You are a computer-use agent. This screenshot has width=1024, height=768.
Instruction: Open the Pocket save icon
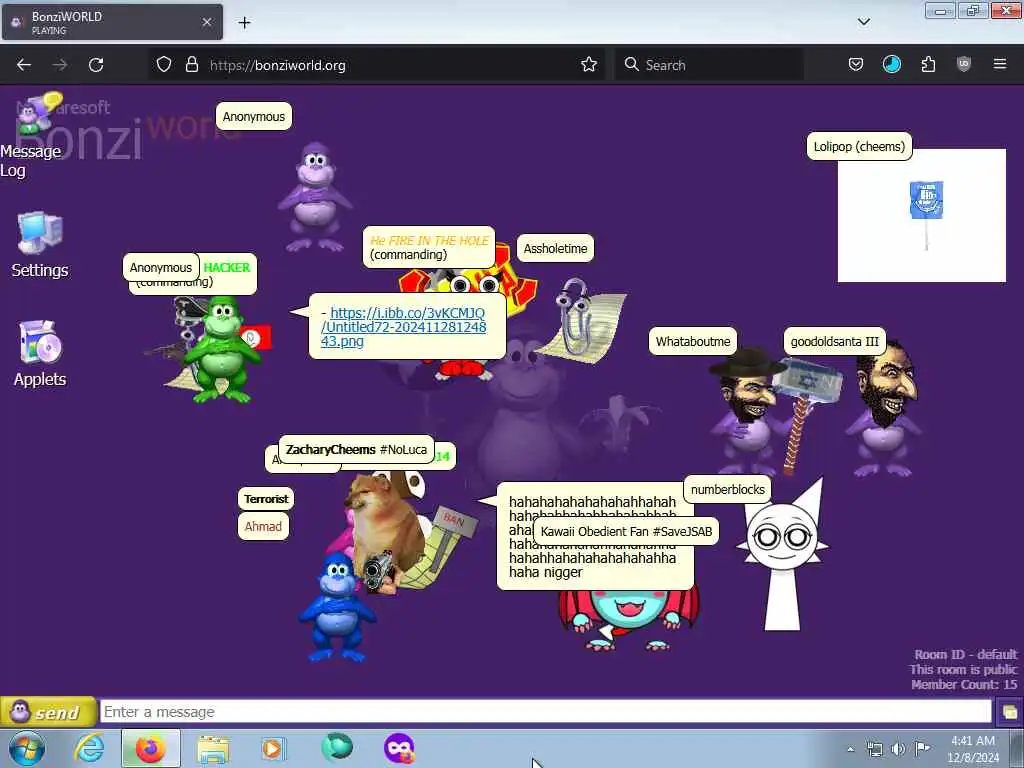[x=856, y=64]
